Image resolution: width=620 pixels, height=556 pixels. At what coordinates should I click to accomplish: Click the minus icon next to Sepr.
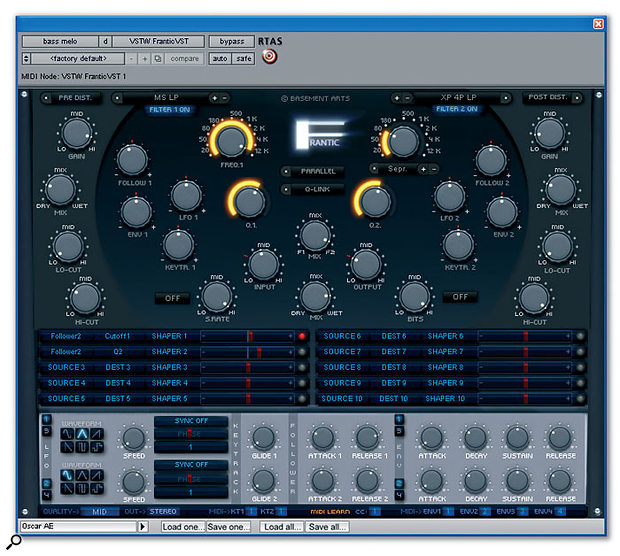coord(434,169)
